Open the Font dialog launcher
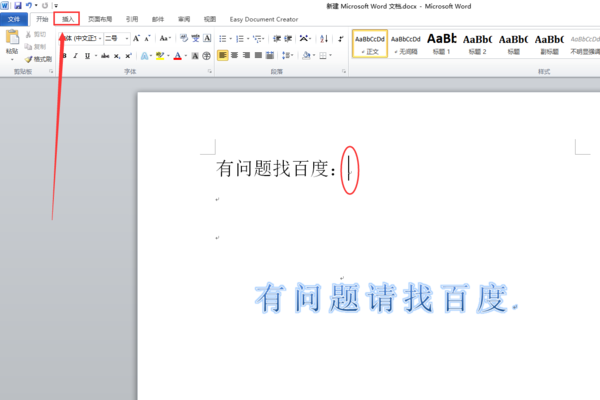Viewport: 600px width, 400px height. (210, 71)
